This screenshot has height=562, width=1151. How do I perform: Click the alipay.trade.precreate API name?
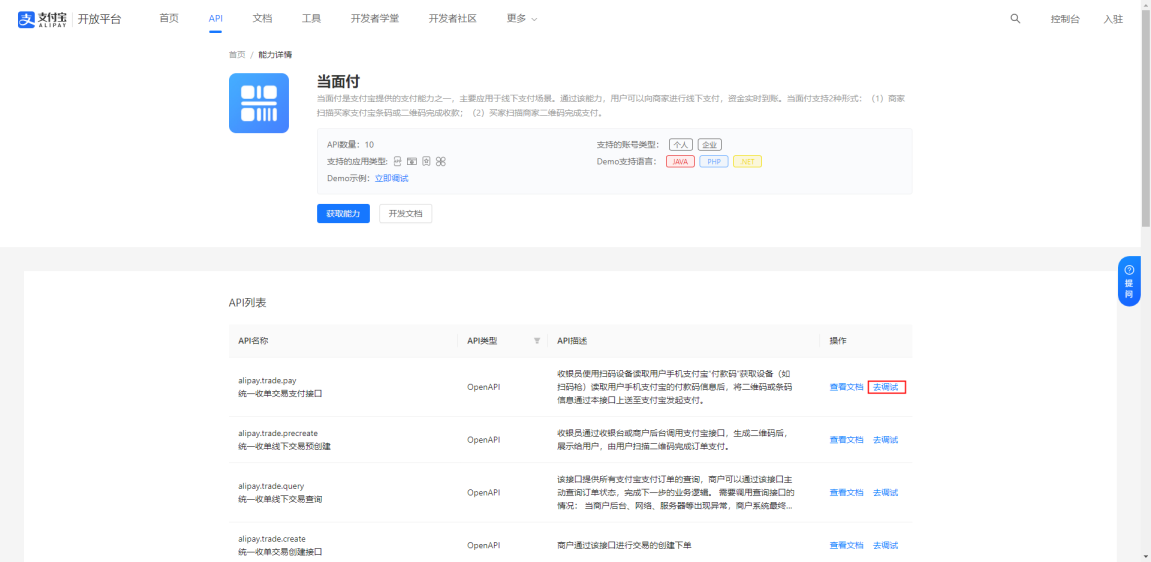point(277,433)
